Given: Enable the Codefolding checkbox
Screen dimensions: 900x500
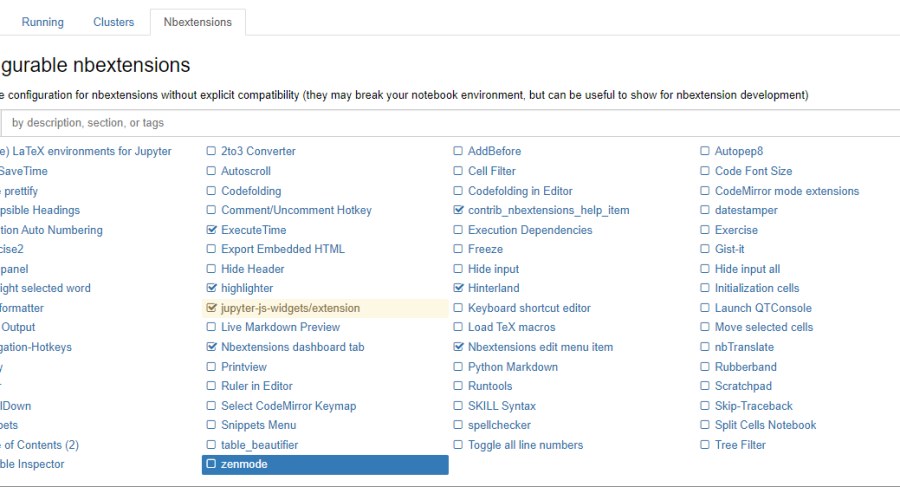Looking at the screenshot, I should click(x=211, y=191).
